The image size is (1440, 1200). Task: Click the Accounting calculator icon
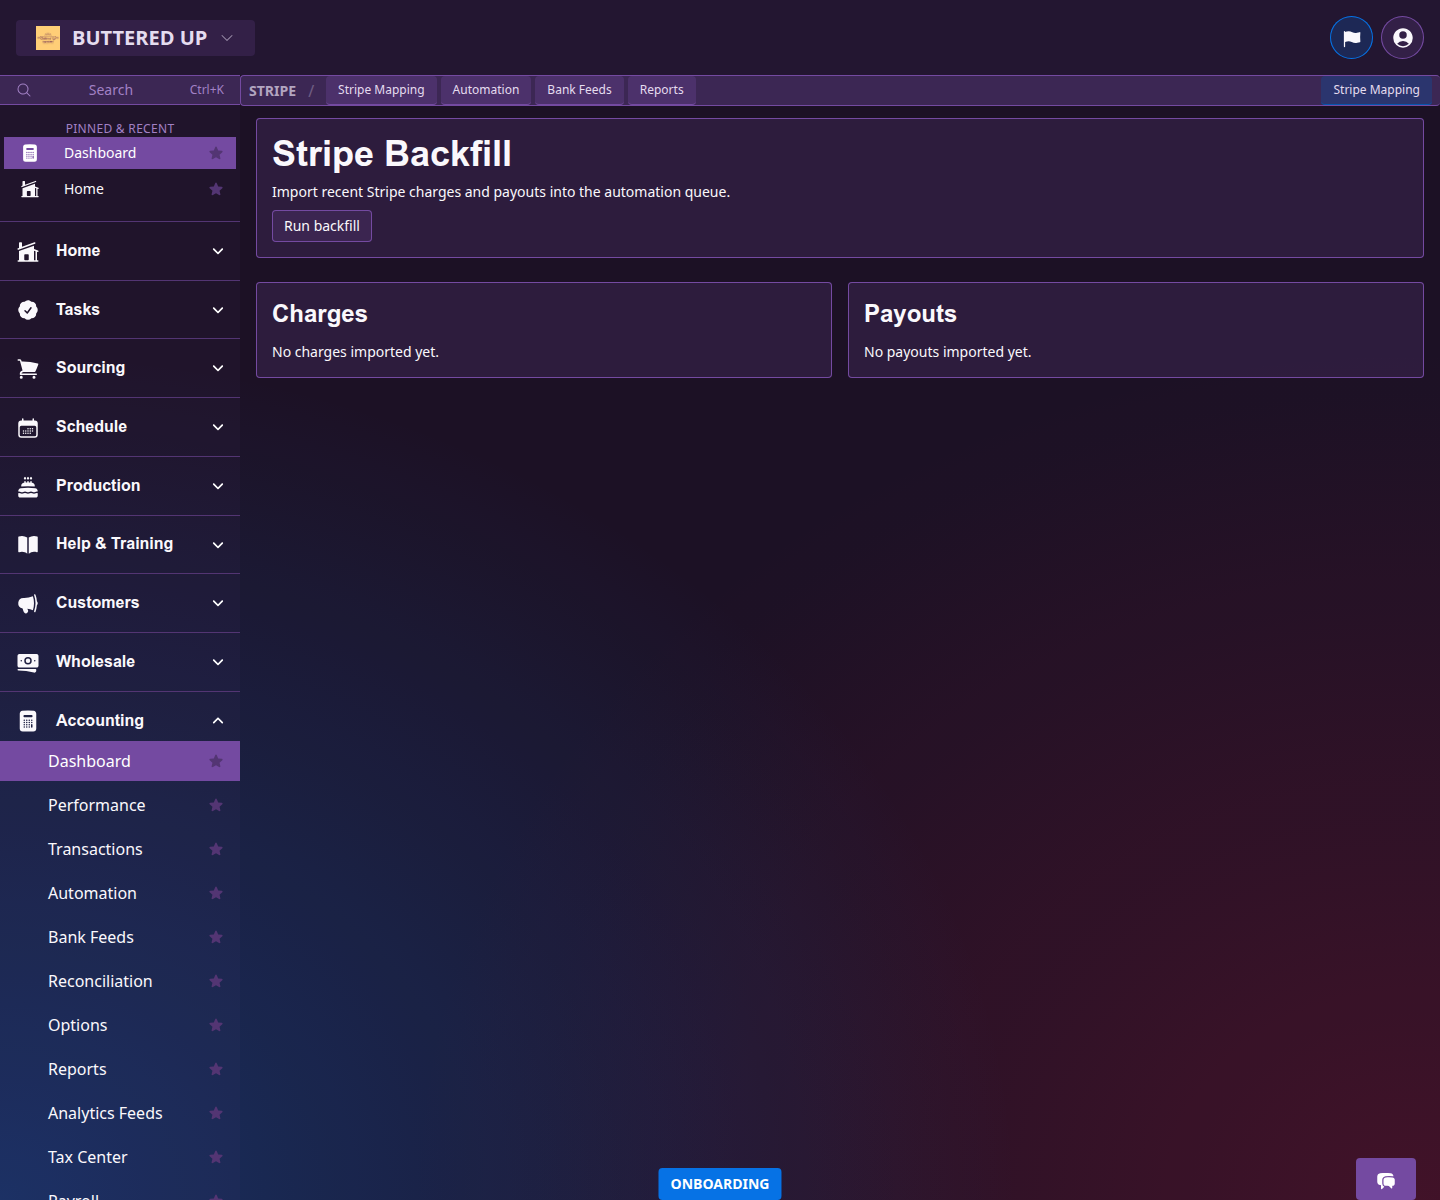pyautogui.click(x=27, y=719)
